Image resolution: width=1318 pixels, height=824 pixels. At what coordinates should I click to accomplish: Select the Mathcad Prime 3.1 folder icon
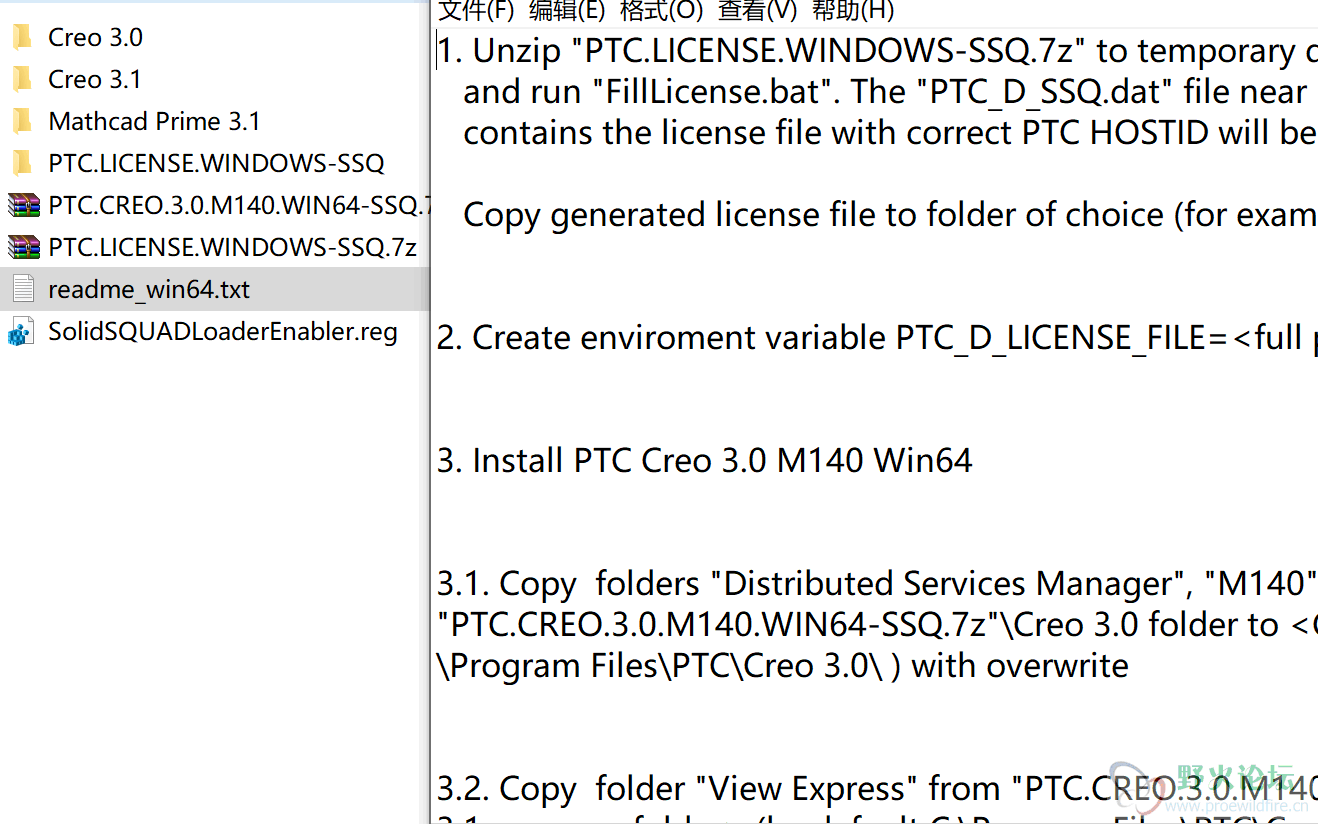tap(22, 122)
